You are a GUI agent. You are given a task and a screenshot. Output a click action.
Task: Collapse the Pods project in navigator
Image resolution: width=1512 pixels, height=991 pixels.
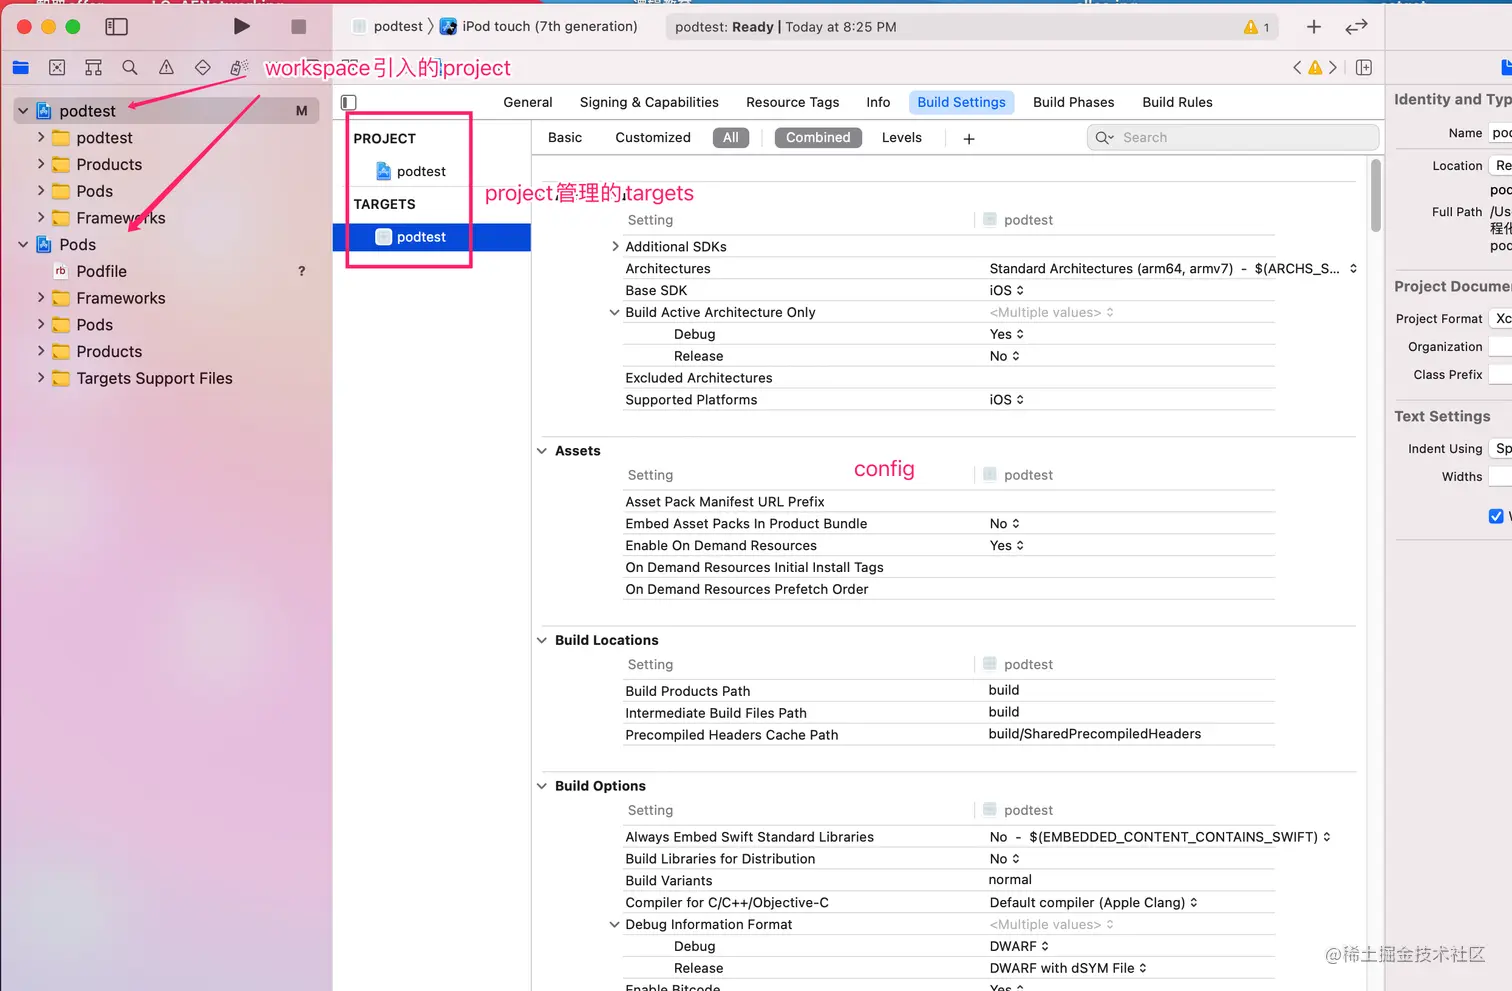point(23,244)
